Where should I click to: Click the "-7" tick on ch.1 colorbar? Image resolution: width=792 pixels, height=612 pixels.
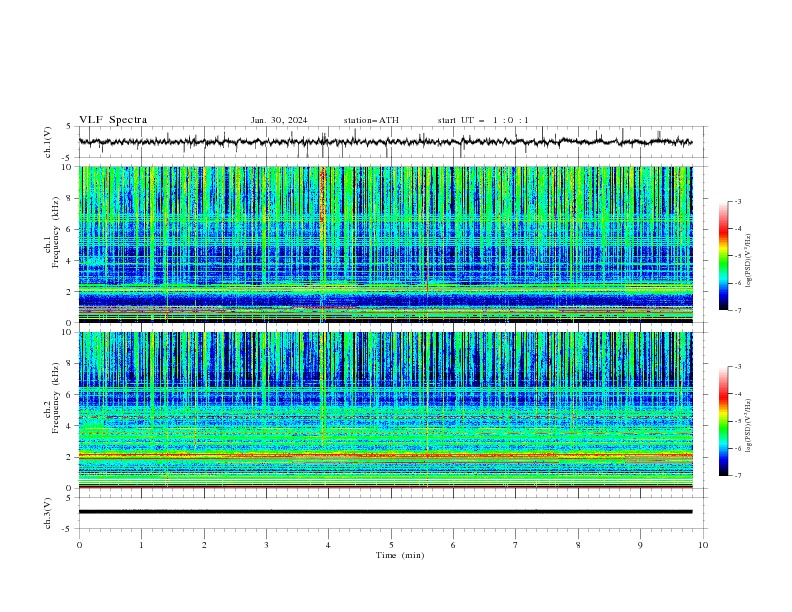pyautogui.click(x=738, y=310)
